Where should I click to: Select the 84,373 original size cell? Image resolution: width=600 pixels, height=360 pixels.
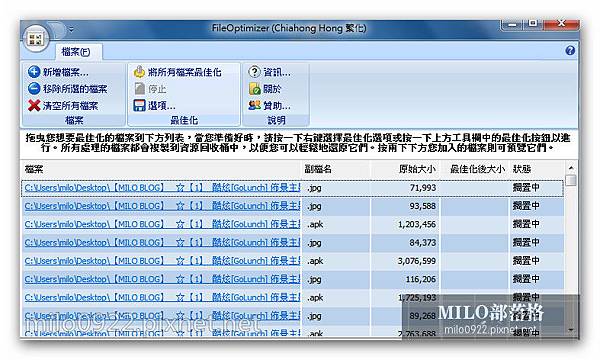(x=405, y=243)
